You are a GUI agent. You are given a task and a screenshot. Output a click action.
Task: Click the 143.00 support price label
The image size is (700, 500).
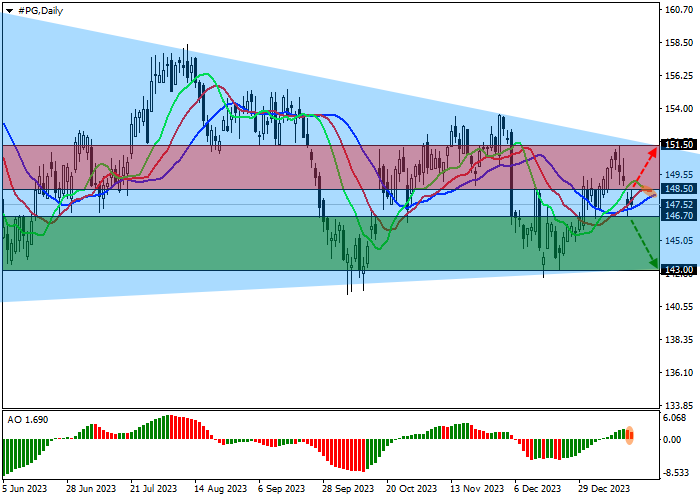678,270
